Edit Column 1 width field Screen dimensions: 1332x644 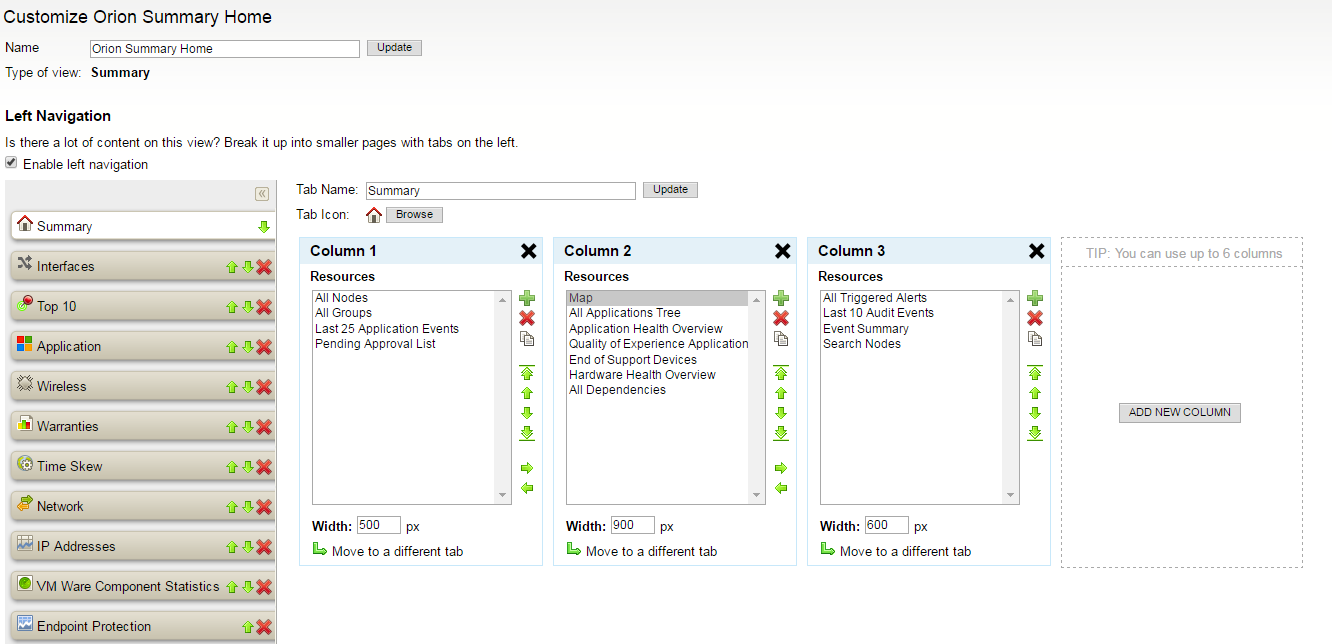click(x=378, y=525)
